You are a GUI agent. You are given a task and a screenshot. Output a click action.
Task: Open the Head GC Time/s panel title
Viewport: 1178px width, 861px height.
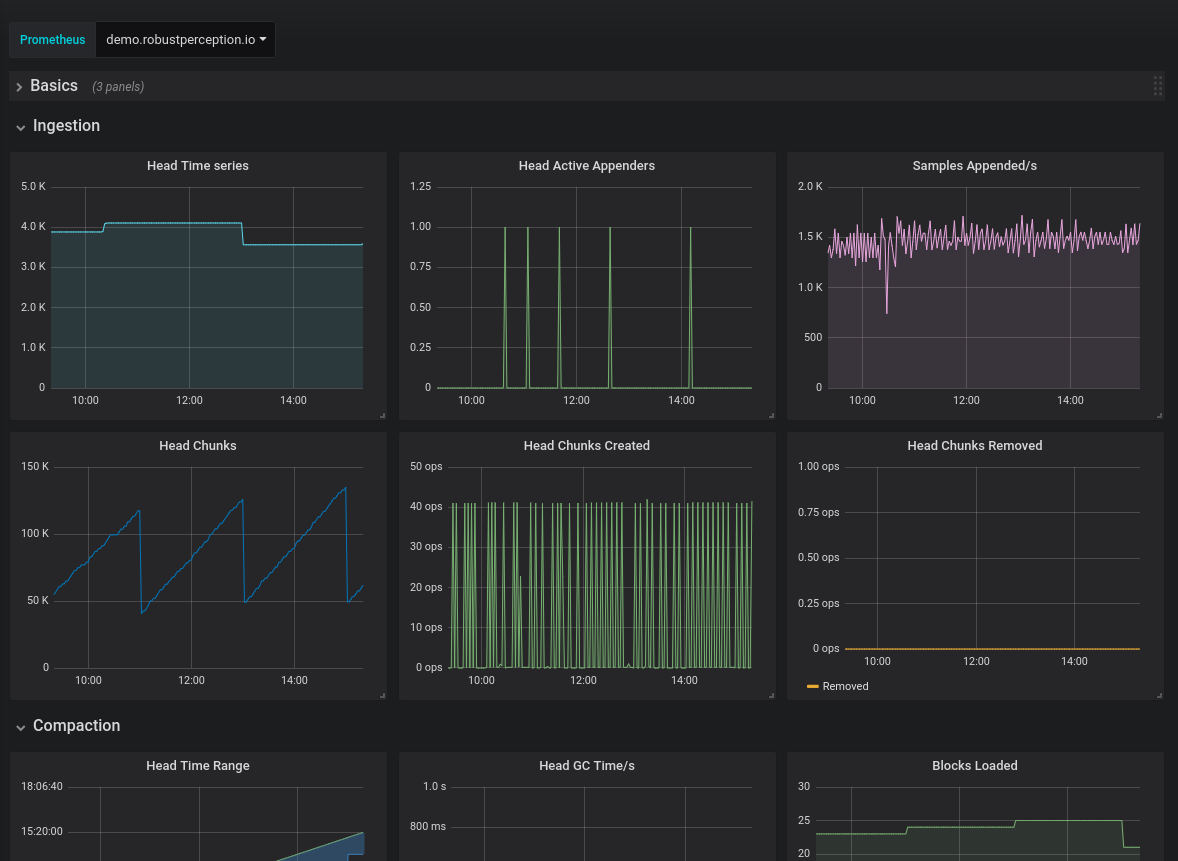[587, 766]
